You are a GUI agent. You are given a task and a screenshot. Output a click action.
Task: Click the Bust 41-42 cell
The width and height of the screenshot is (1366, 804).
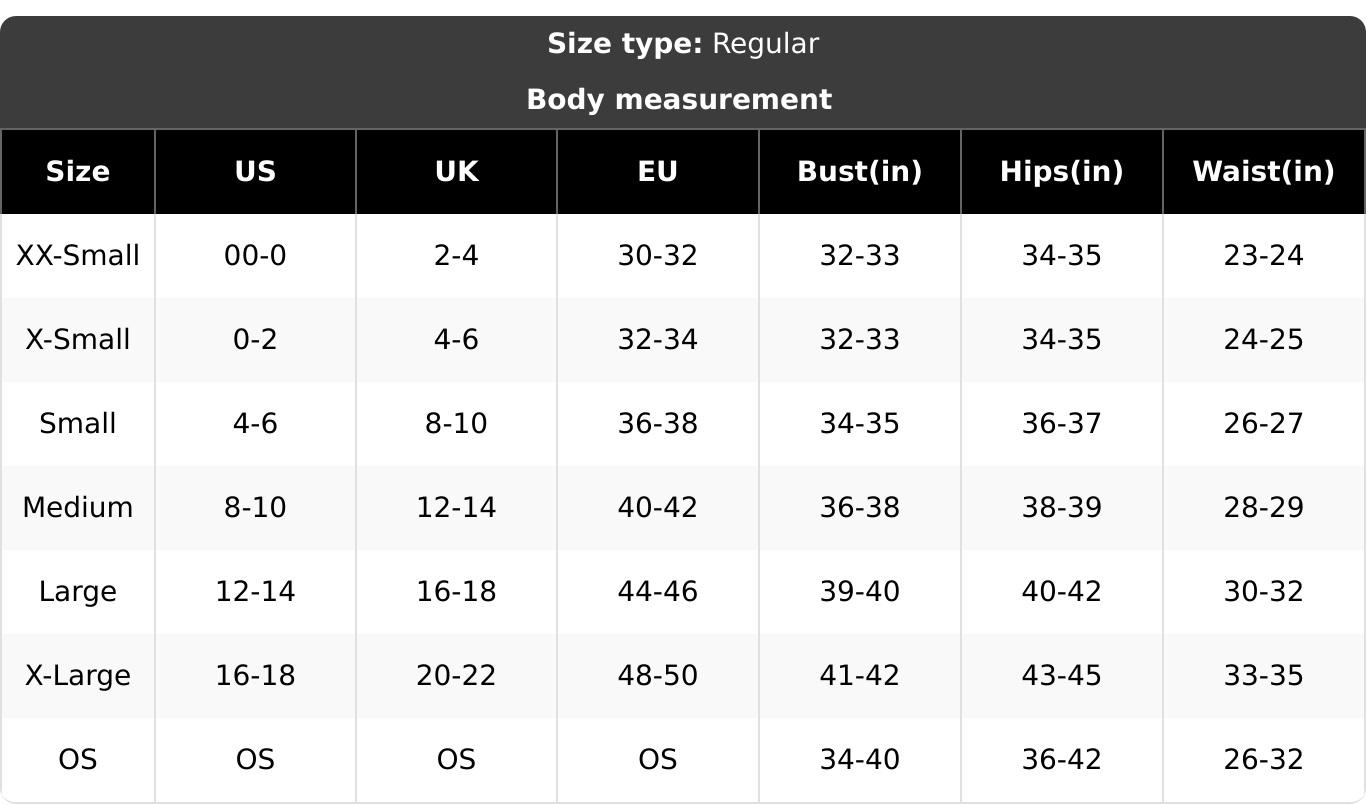[x=859, y=675]
